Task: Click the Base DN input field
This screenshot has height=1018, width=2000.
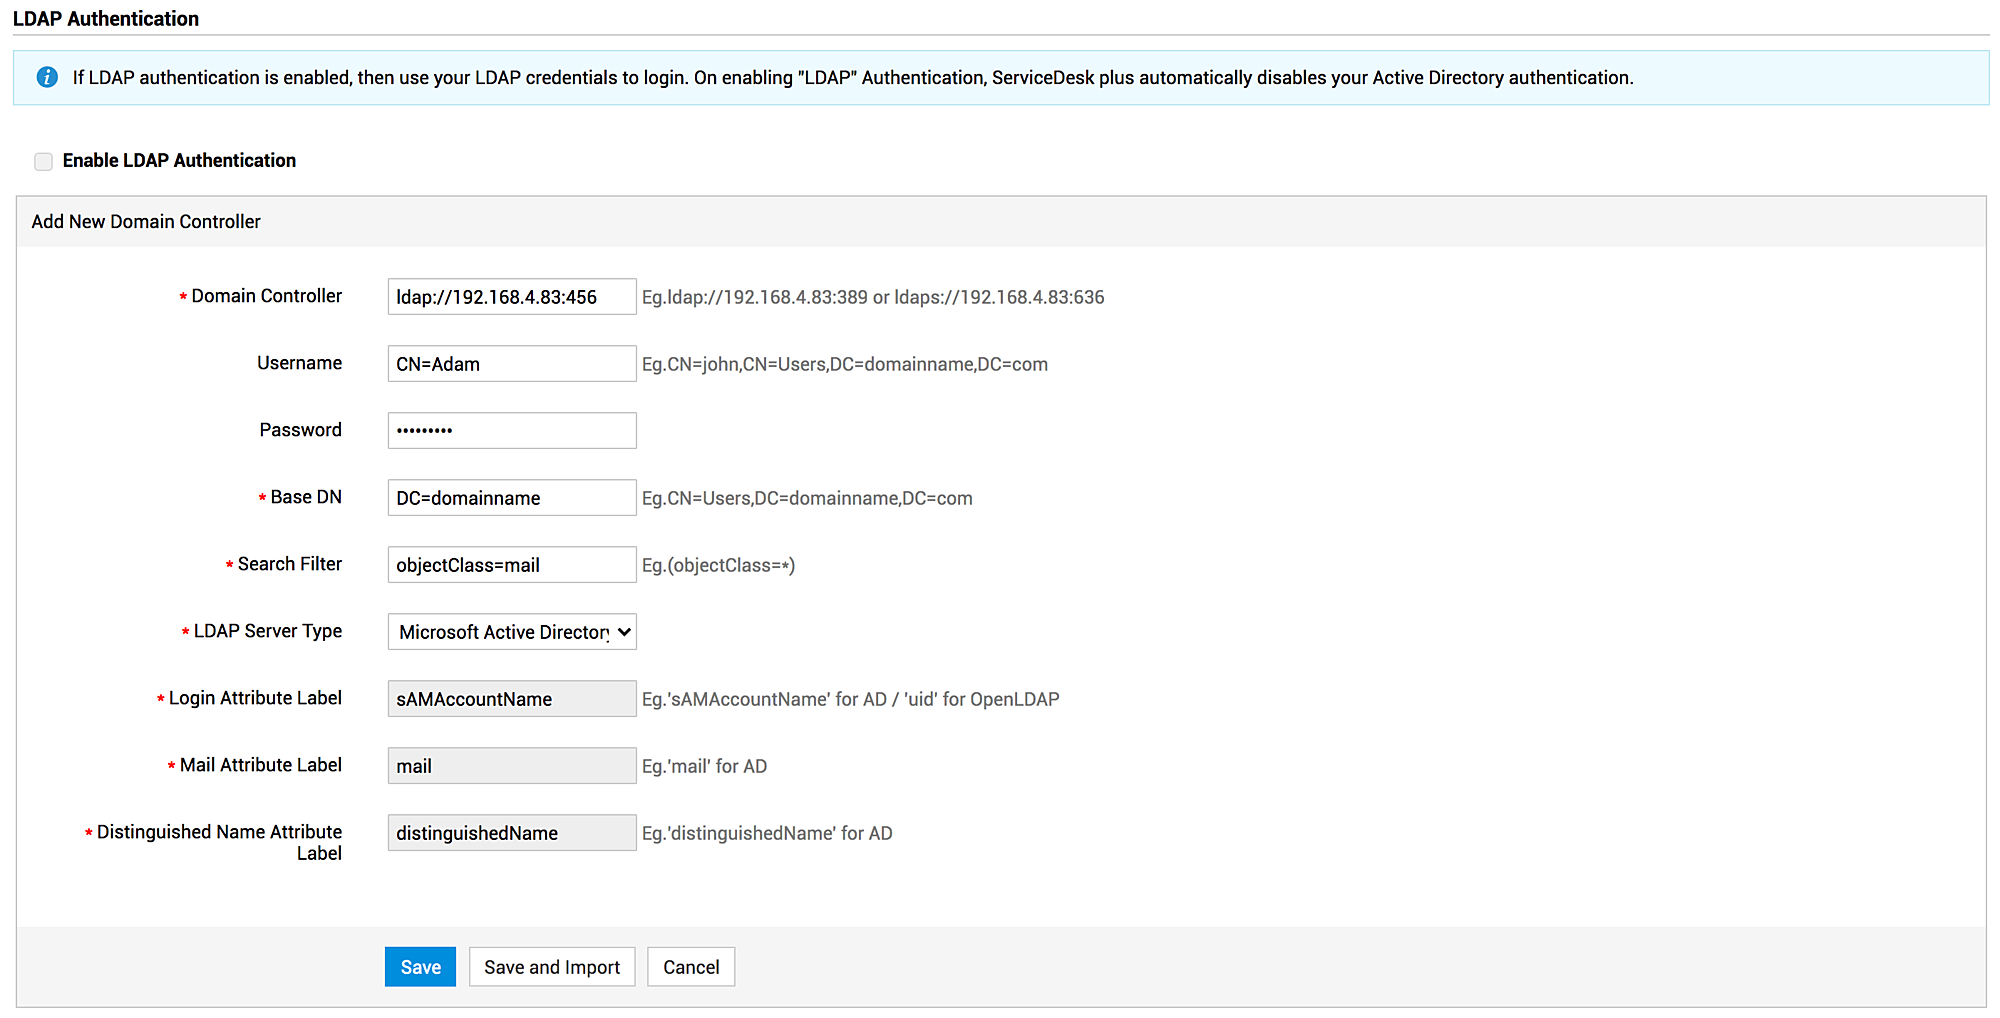Action: pyautogui.click(x=511, y=497)
